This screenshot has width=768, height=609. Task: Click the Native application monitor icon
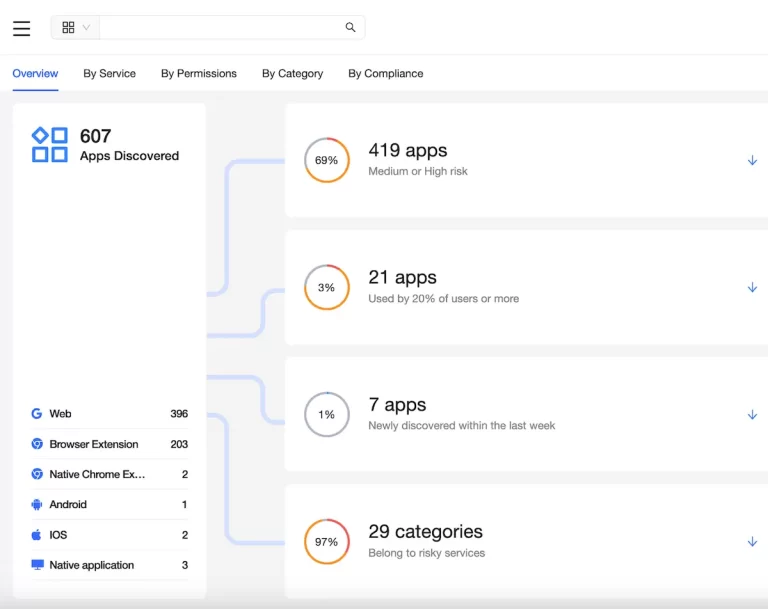[37, 565]
